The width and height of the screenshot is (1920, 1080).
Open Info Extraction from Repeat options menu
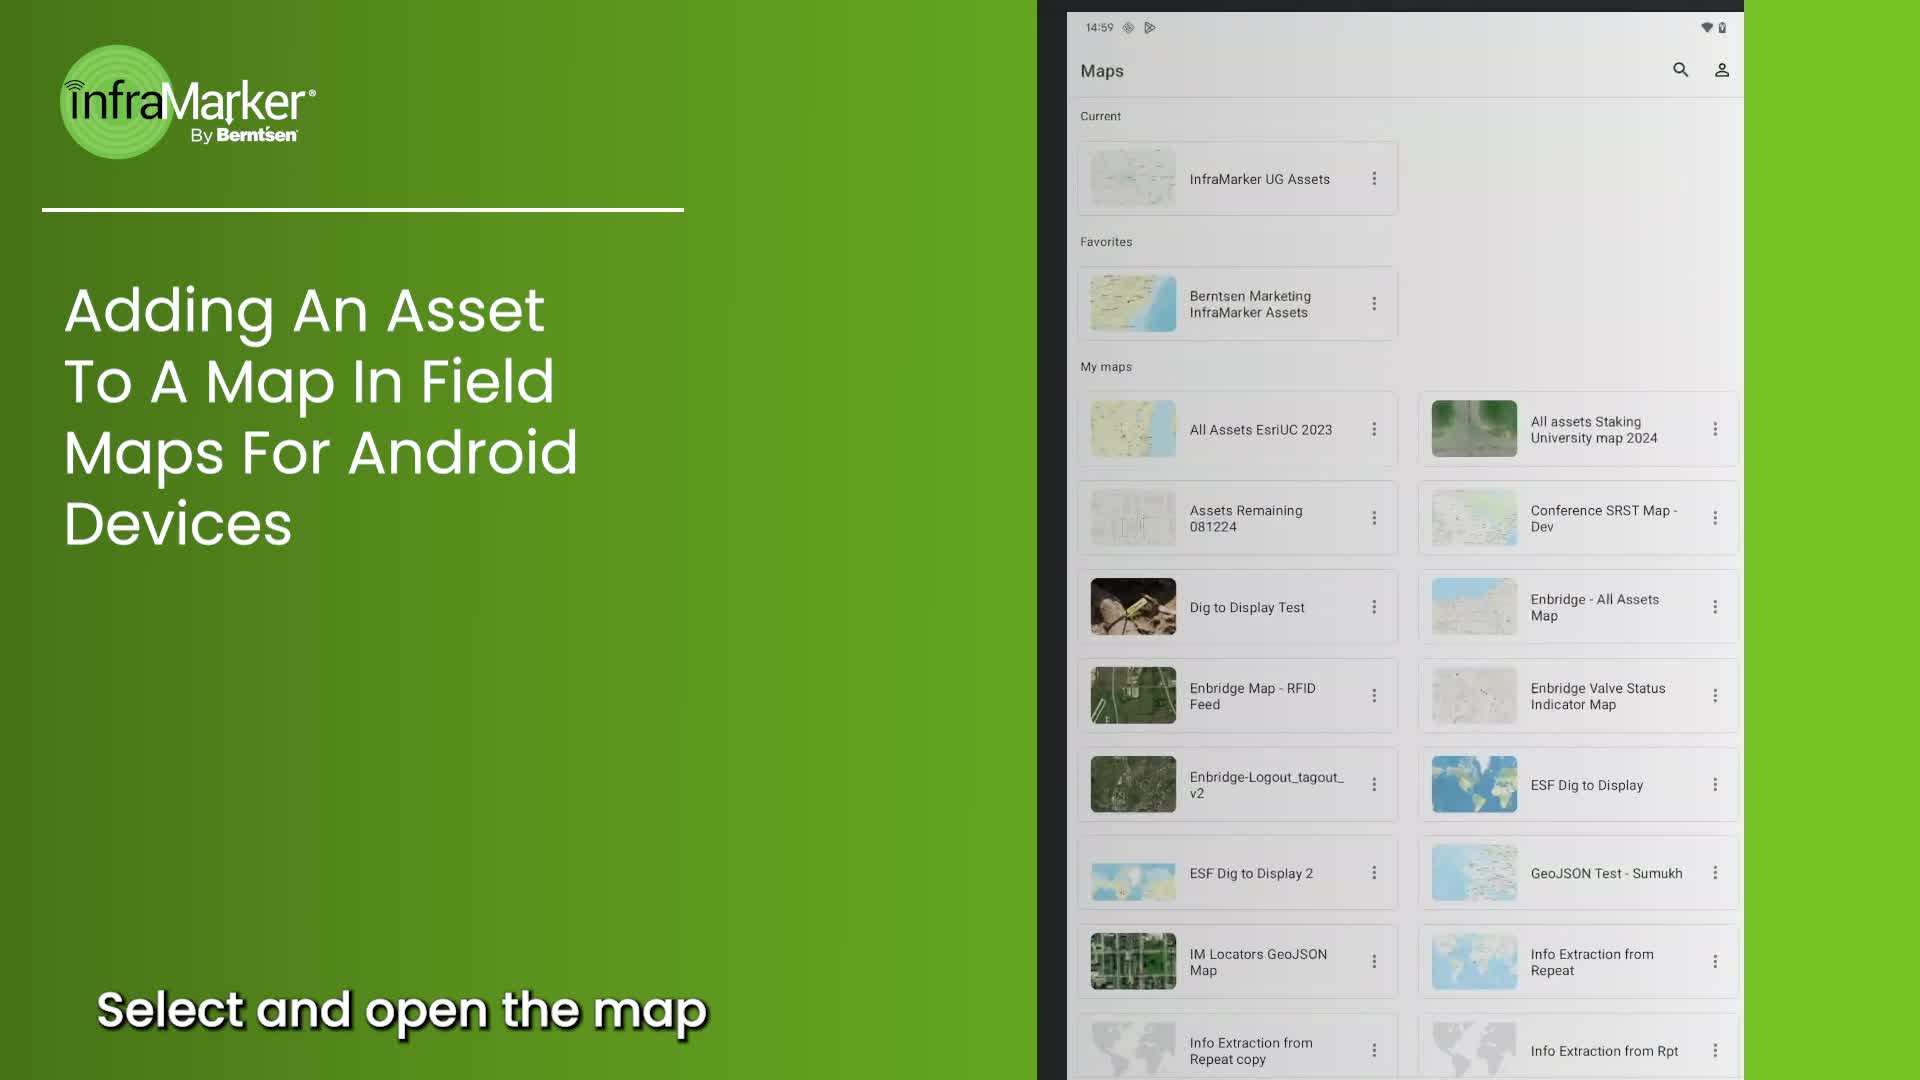pyautogui.click(x=1715, y=962)
